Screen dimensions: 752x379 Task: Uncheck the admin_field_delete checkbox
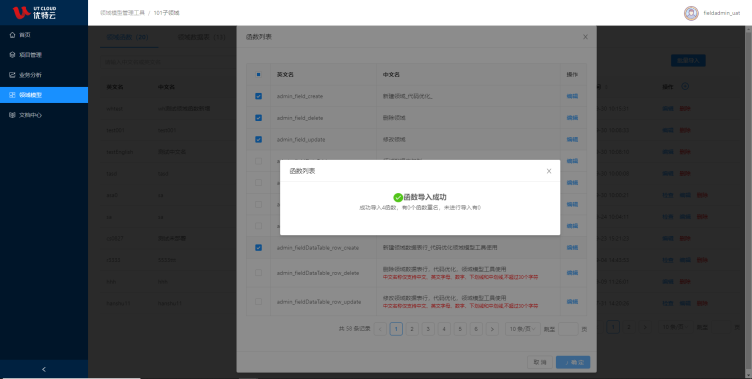pos(258,118)
